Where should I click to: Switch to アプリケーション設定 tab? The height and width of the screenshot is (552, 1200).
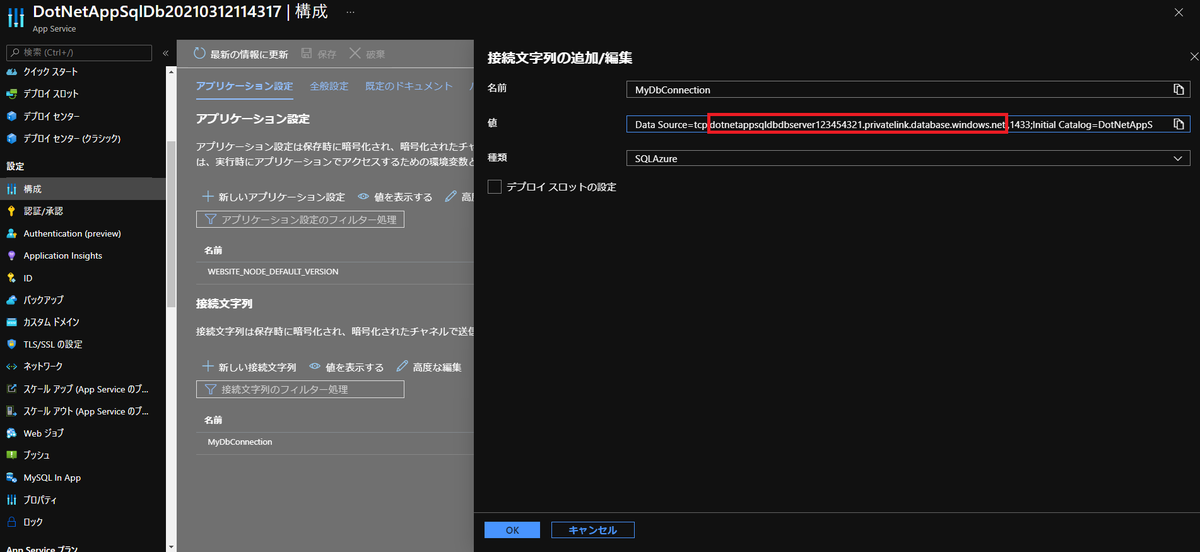pyautogui.click(x=244, y=86)
